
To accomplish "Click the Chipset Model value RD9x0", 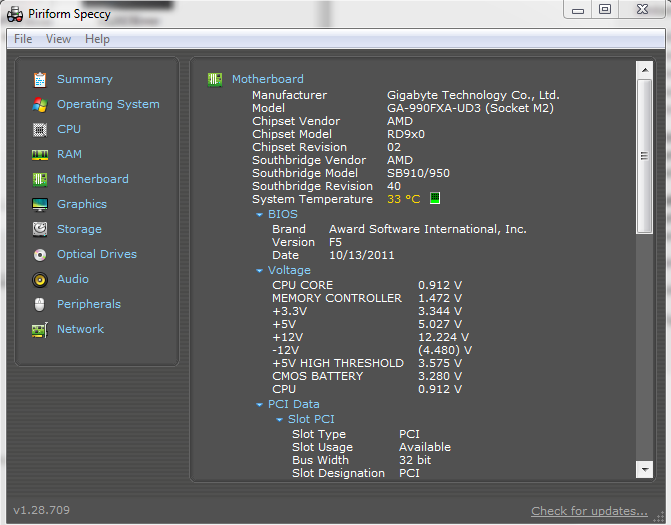I will [406, 134].
